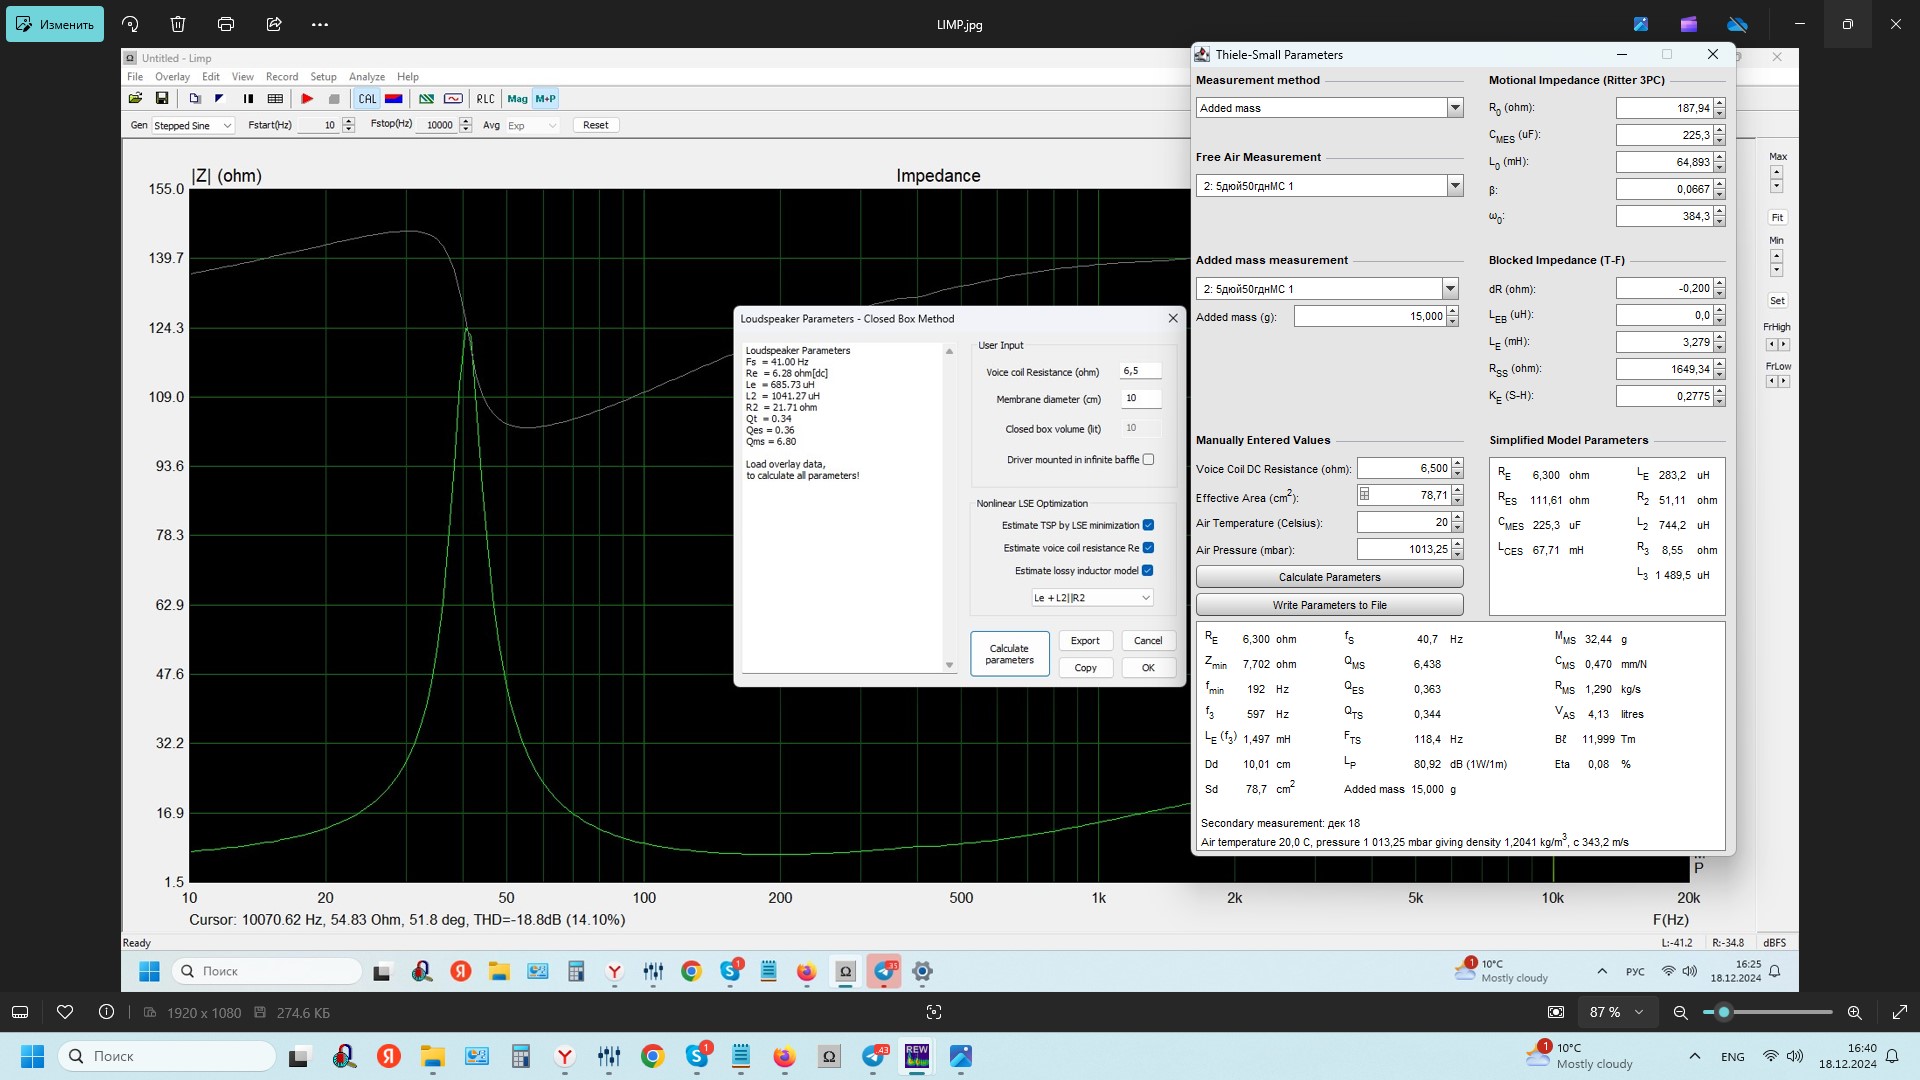
Task: Click the RLC measurement mode icon
Action: click(484, 98)
